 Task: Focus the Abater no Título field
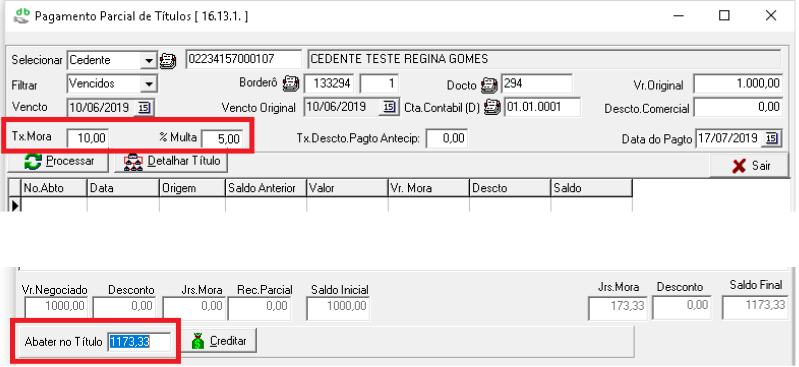pyautogui.click(x=139, y=342)
